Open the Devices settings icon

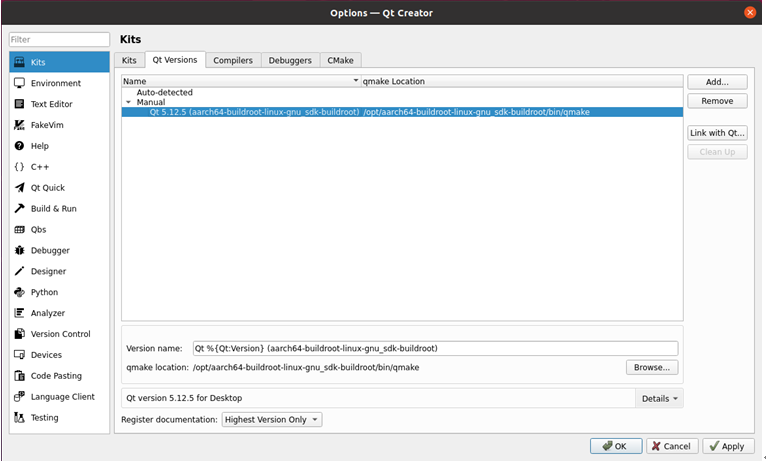click(x=20, y=355)
